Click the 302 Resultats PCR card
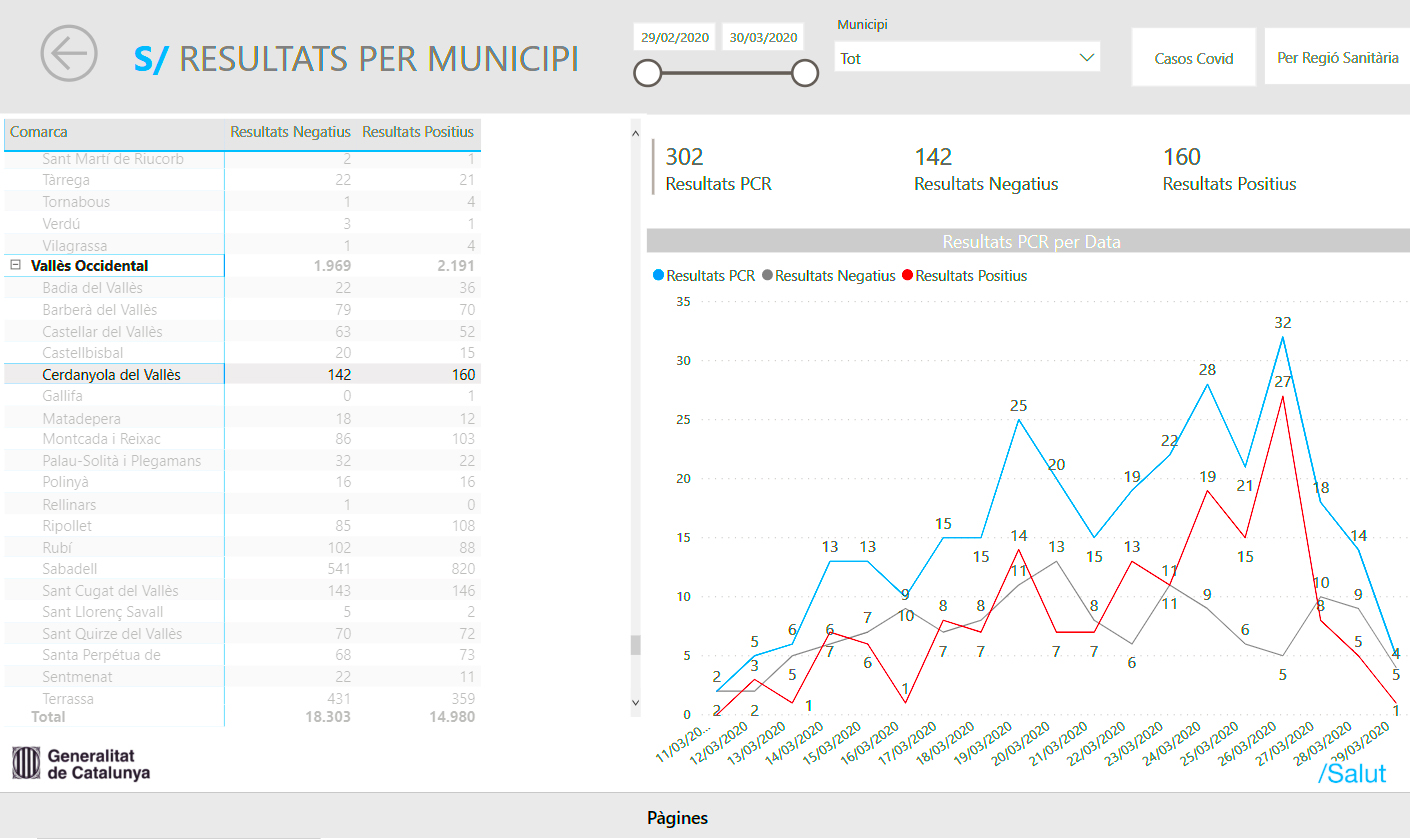Image resolution: width=1410 pixels, height=839 pixels. click(x=718, y=168)
